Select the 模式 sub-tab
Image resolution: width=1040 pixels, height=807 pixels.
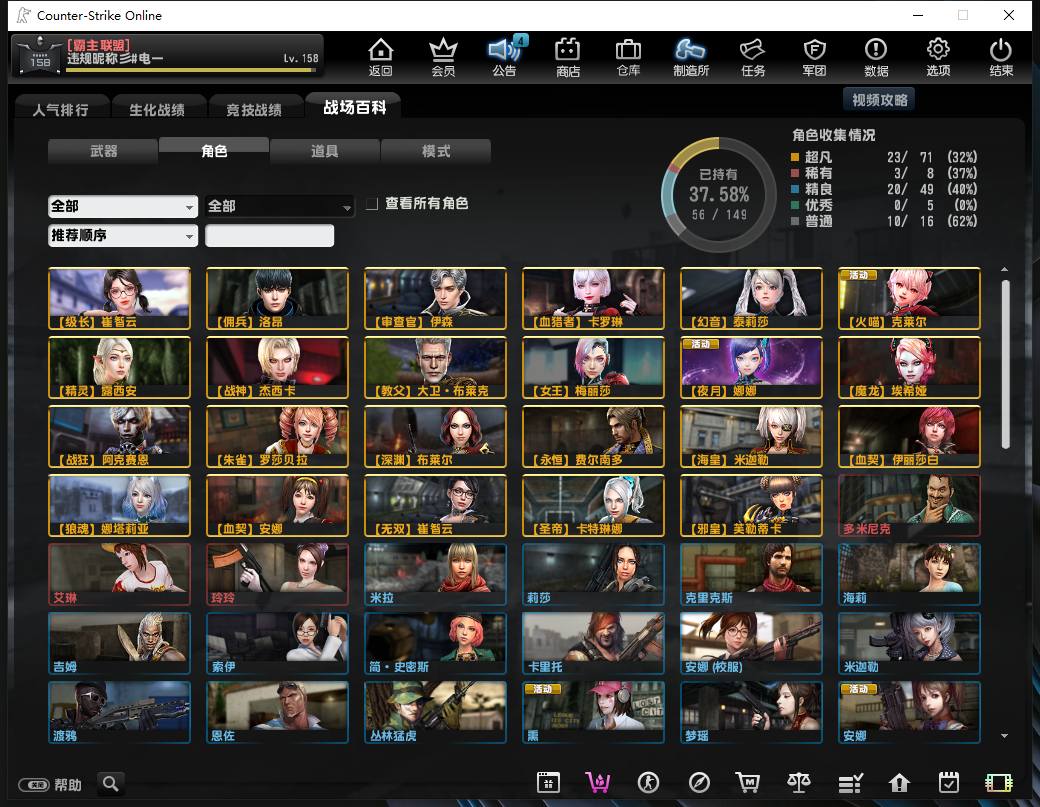(436, 151)
